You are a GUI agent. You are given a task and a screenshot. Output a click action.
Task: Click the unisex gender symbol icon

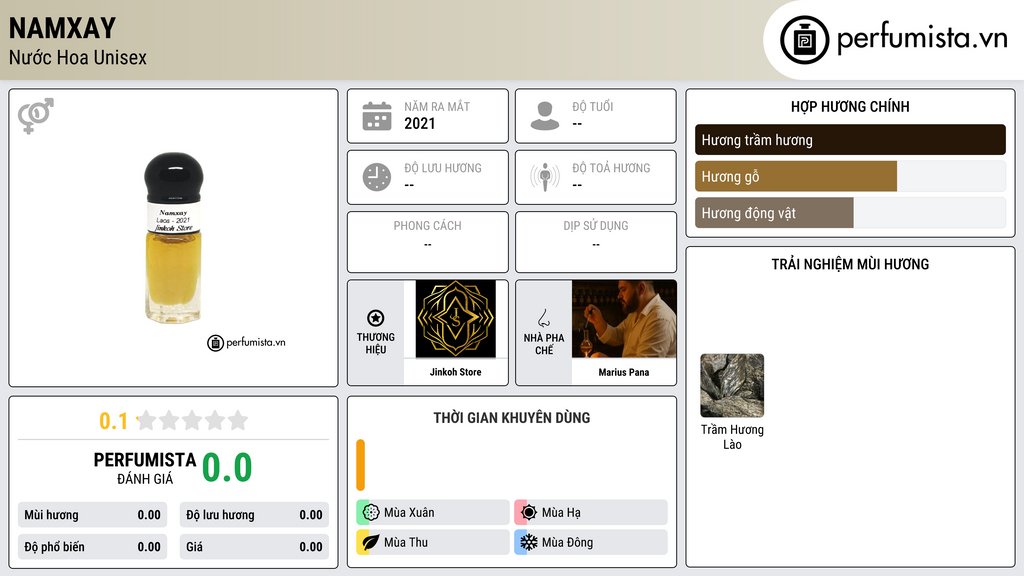pyautogui.click(x=36, y=116)
